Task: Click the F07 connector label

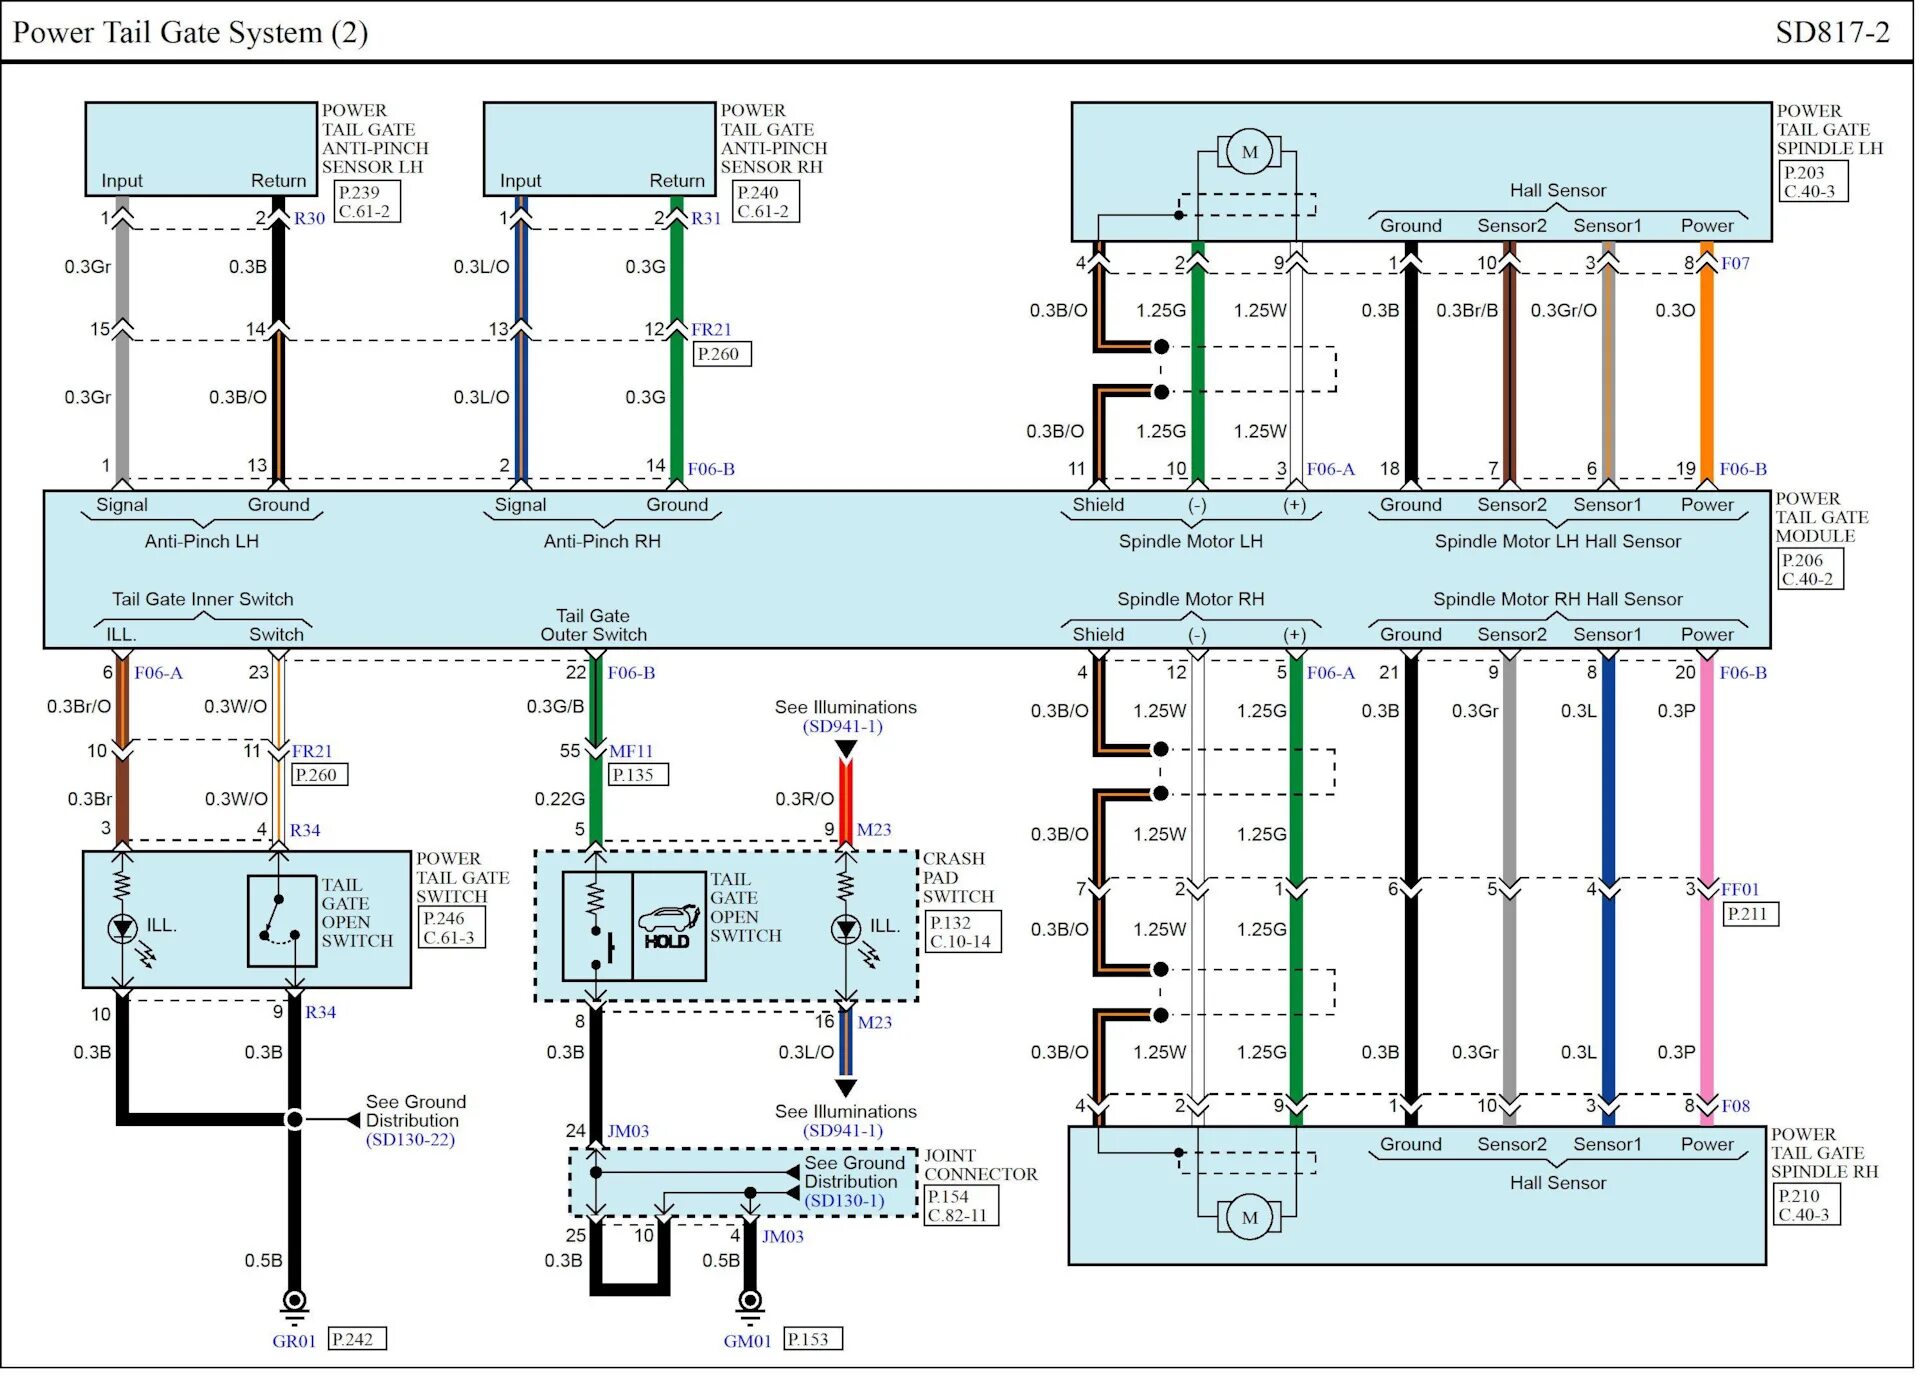Action: [x=1735, y=263]
